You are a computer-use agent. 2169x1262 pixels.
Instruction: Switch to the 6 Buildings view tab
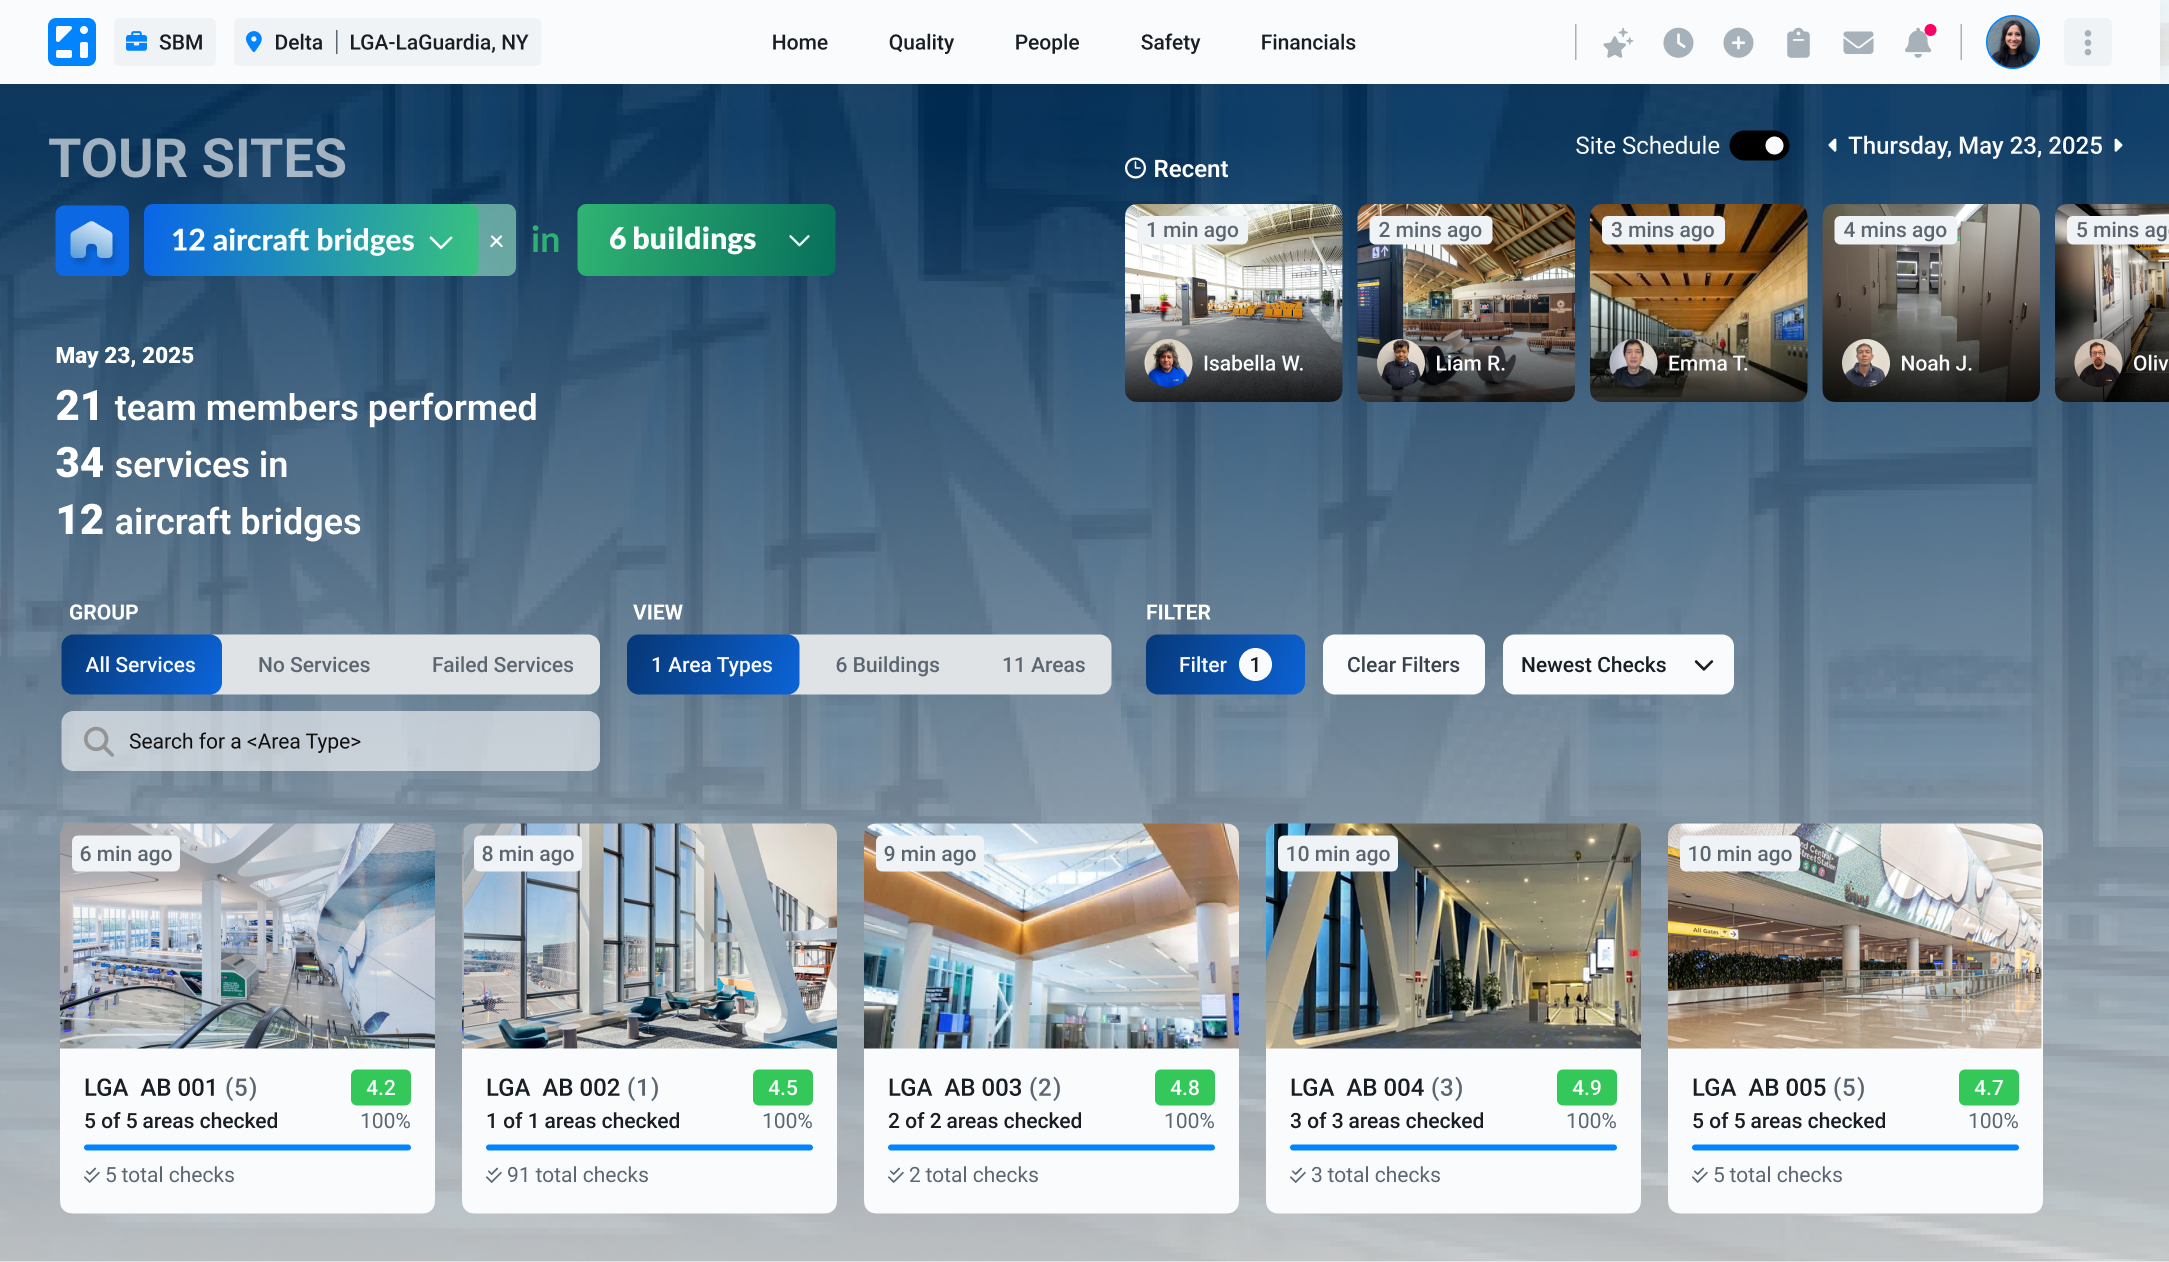[887, 665]
